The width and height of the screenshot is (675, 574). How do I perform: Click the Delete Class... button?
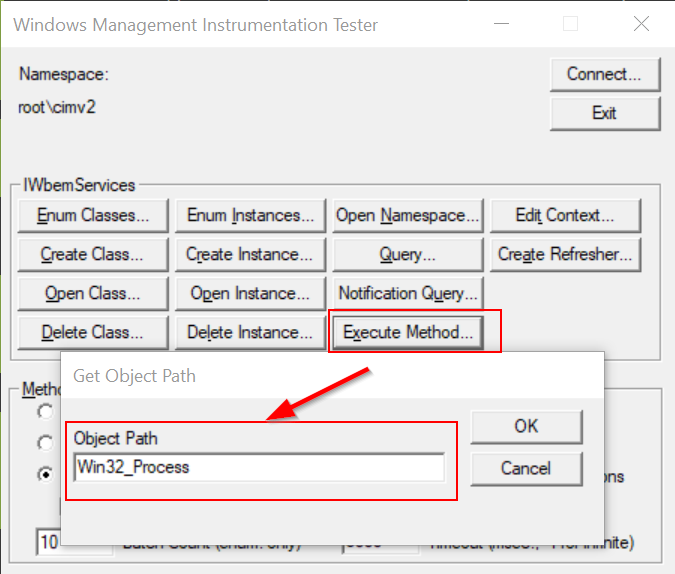coord(93,332)
